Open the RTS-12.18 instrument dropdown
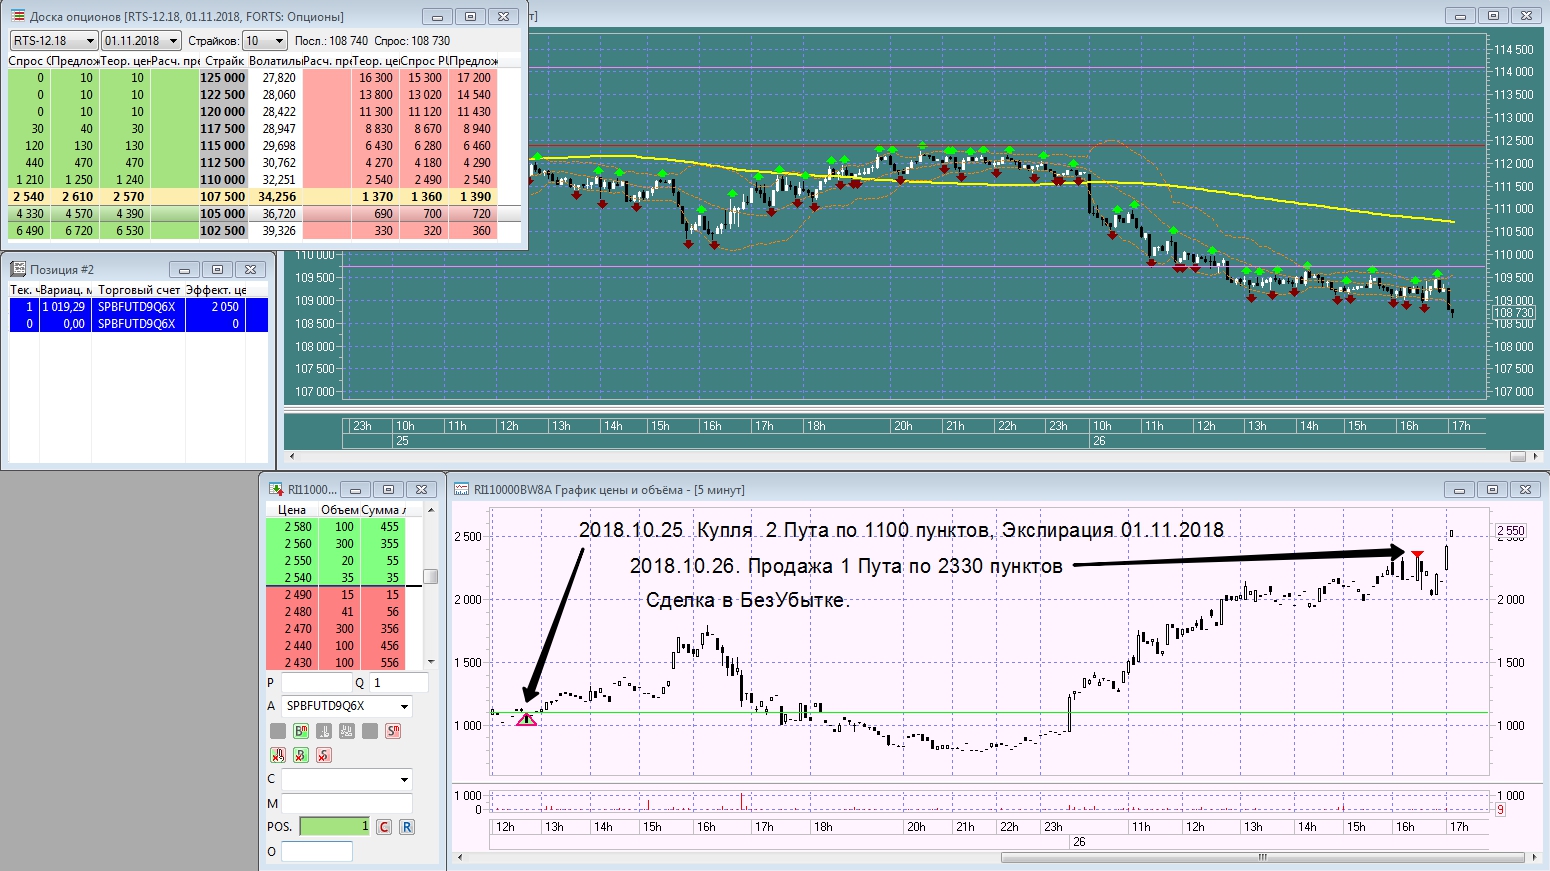1550x871 pixels. (90, 41)
